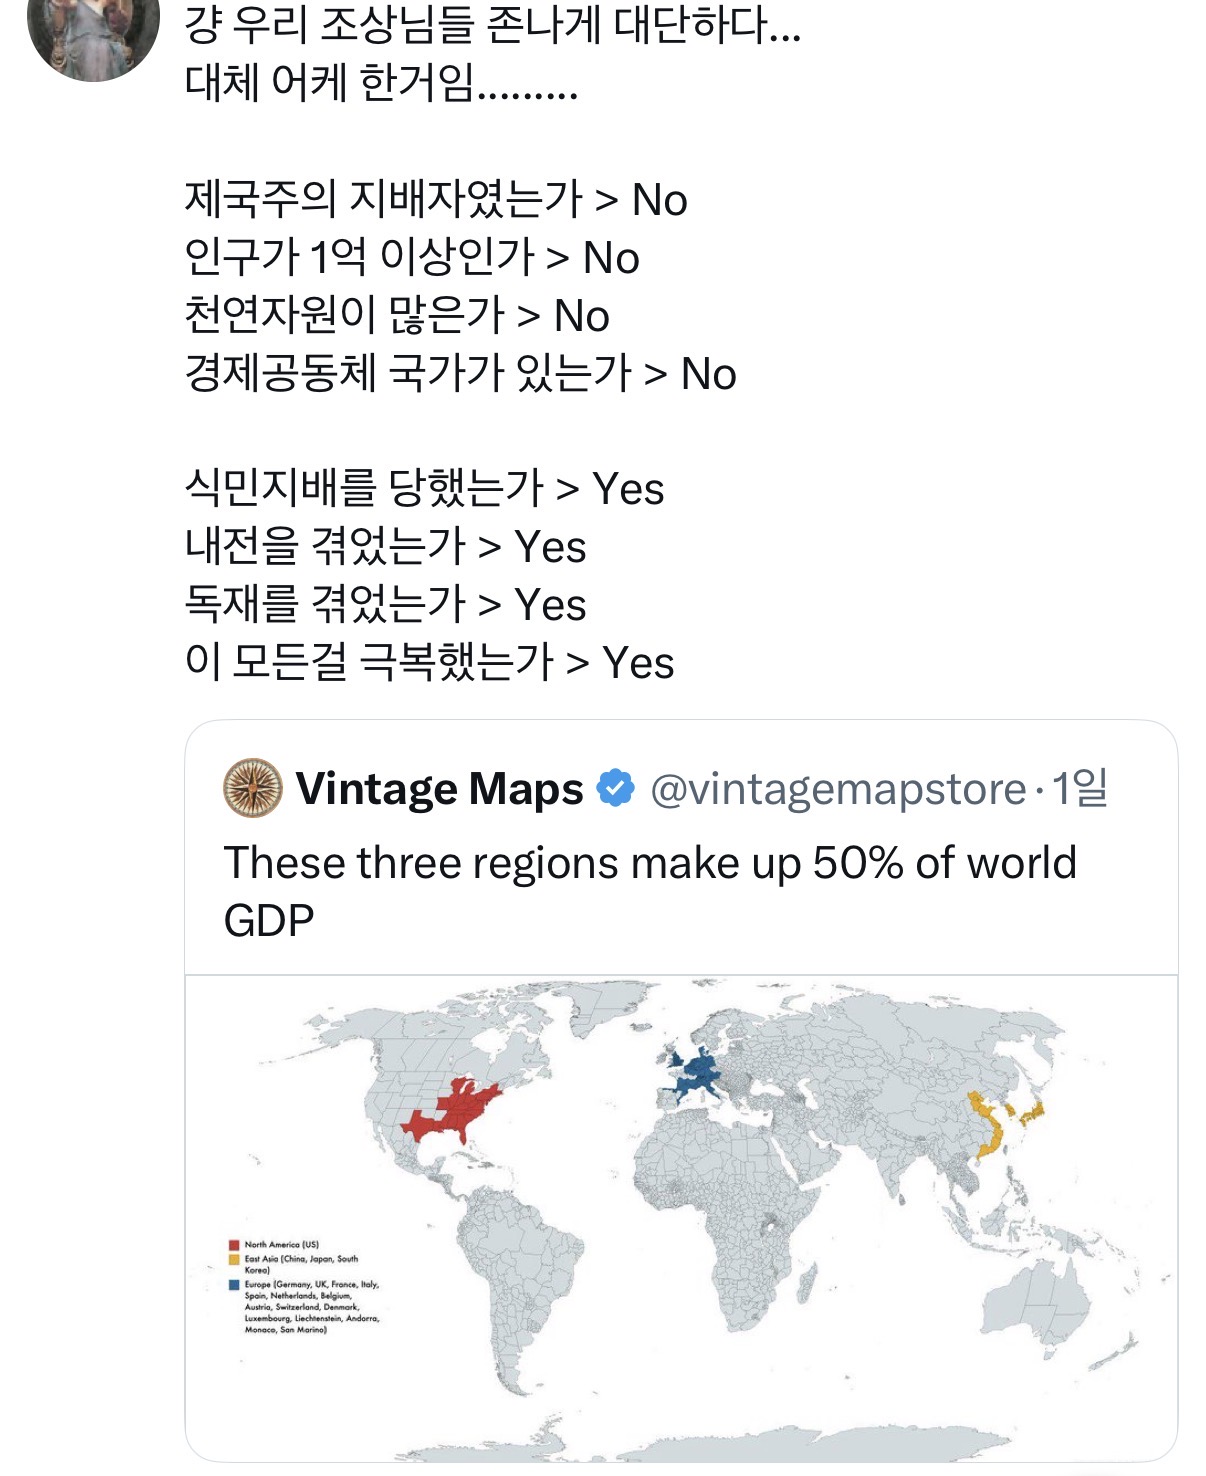Click the yellow East Asia legend swatch
This screenshot has width=1206, height=1476.
(234, 1259)
